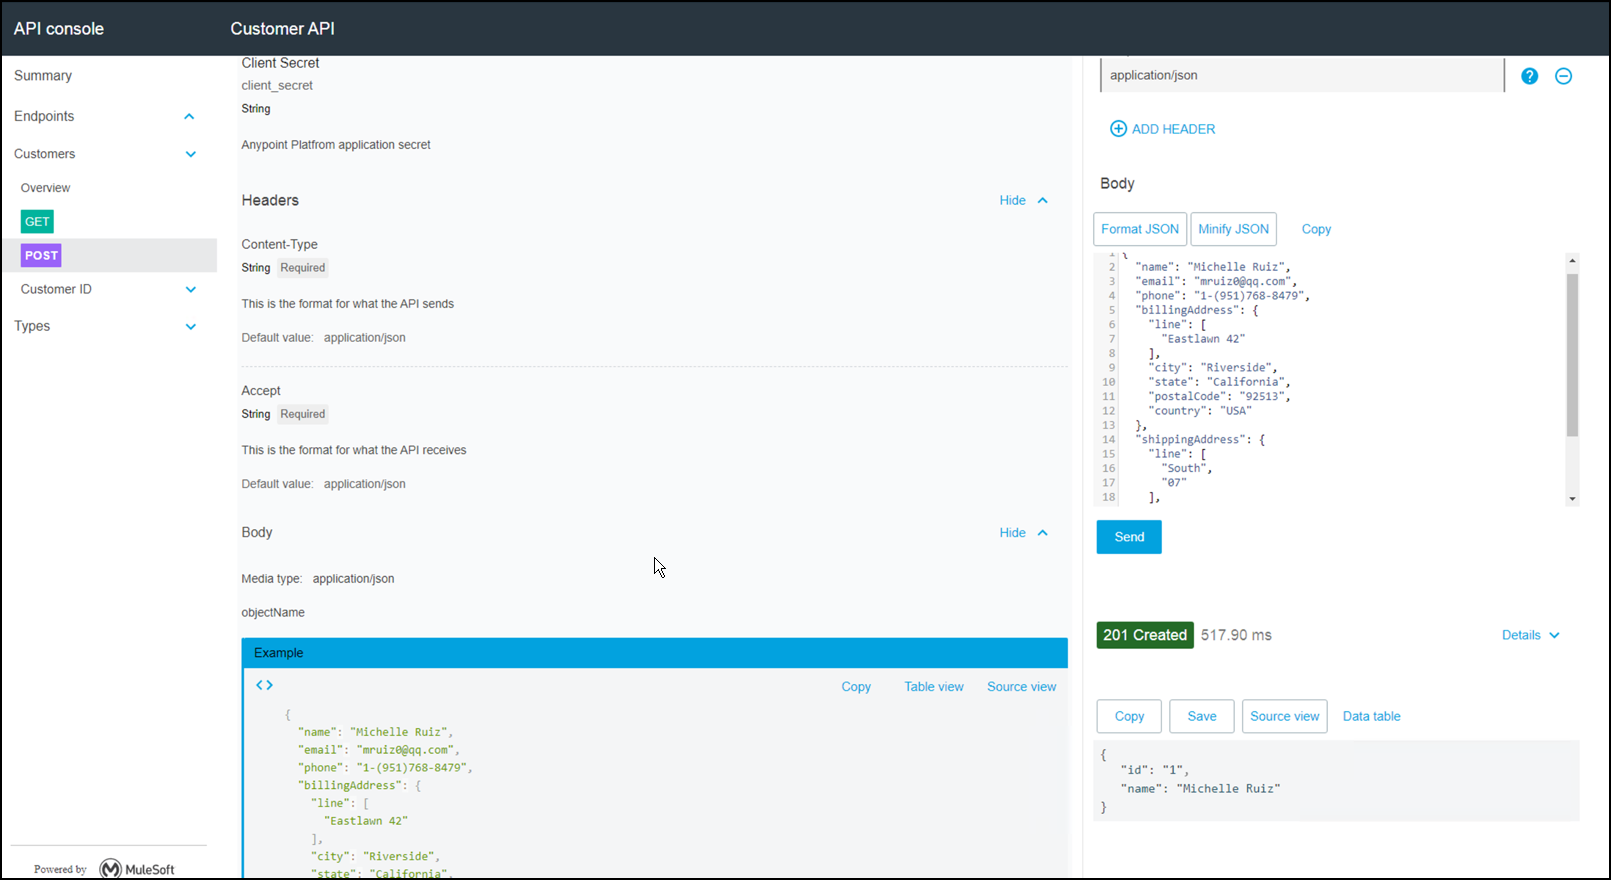Click the plus icon beside ADD HEADER
The height and width of the screenshot is (880, 1611).
pos(1118,129)
